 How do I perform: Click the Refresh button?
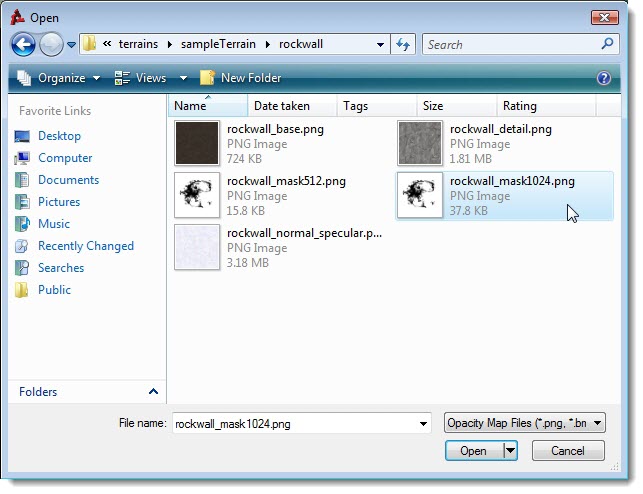pos(403,44)
